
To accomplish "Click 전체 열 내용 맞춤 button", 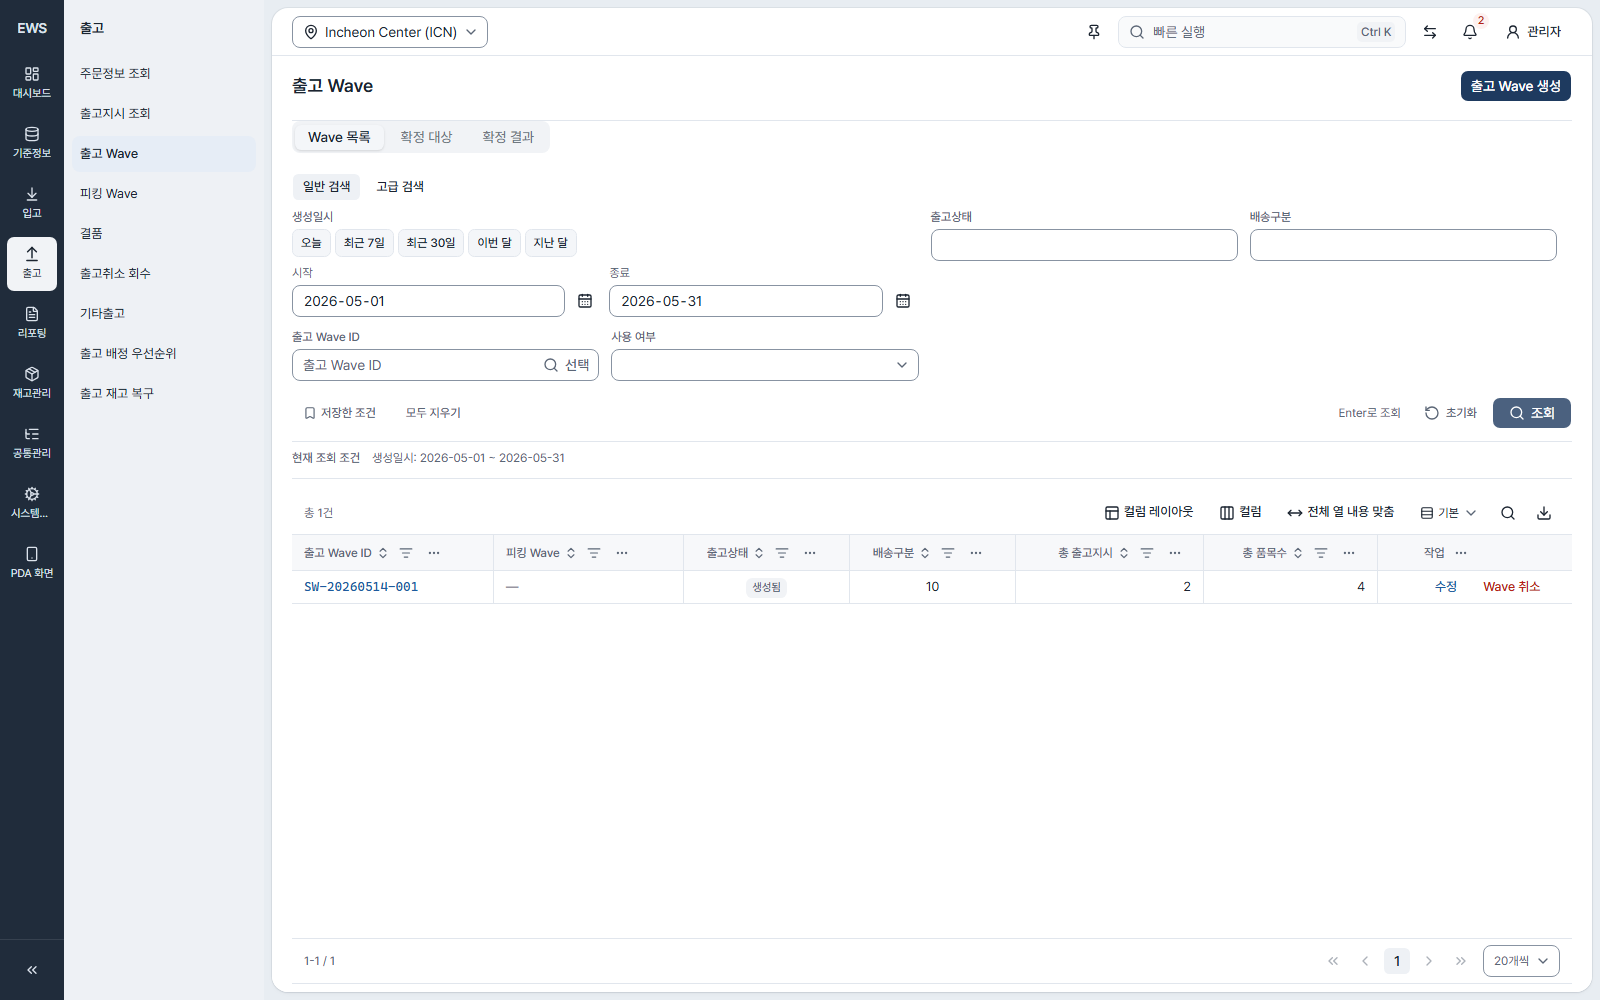I will coord(1340,513).
